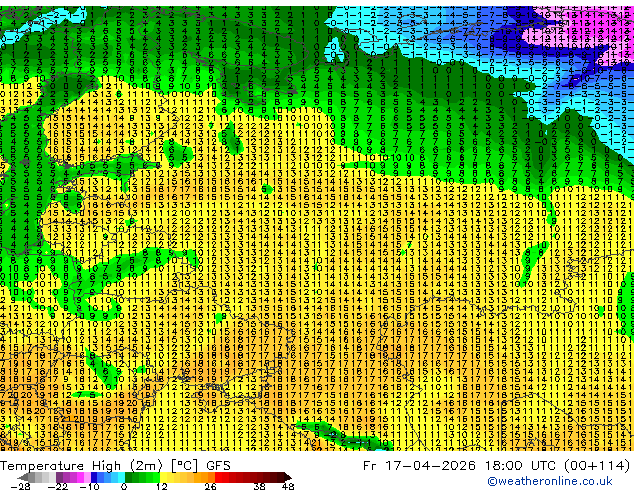Click the '48' label on the color scale

[288, 486]
